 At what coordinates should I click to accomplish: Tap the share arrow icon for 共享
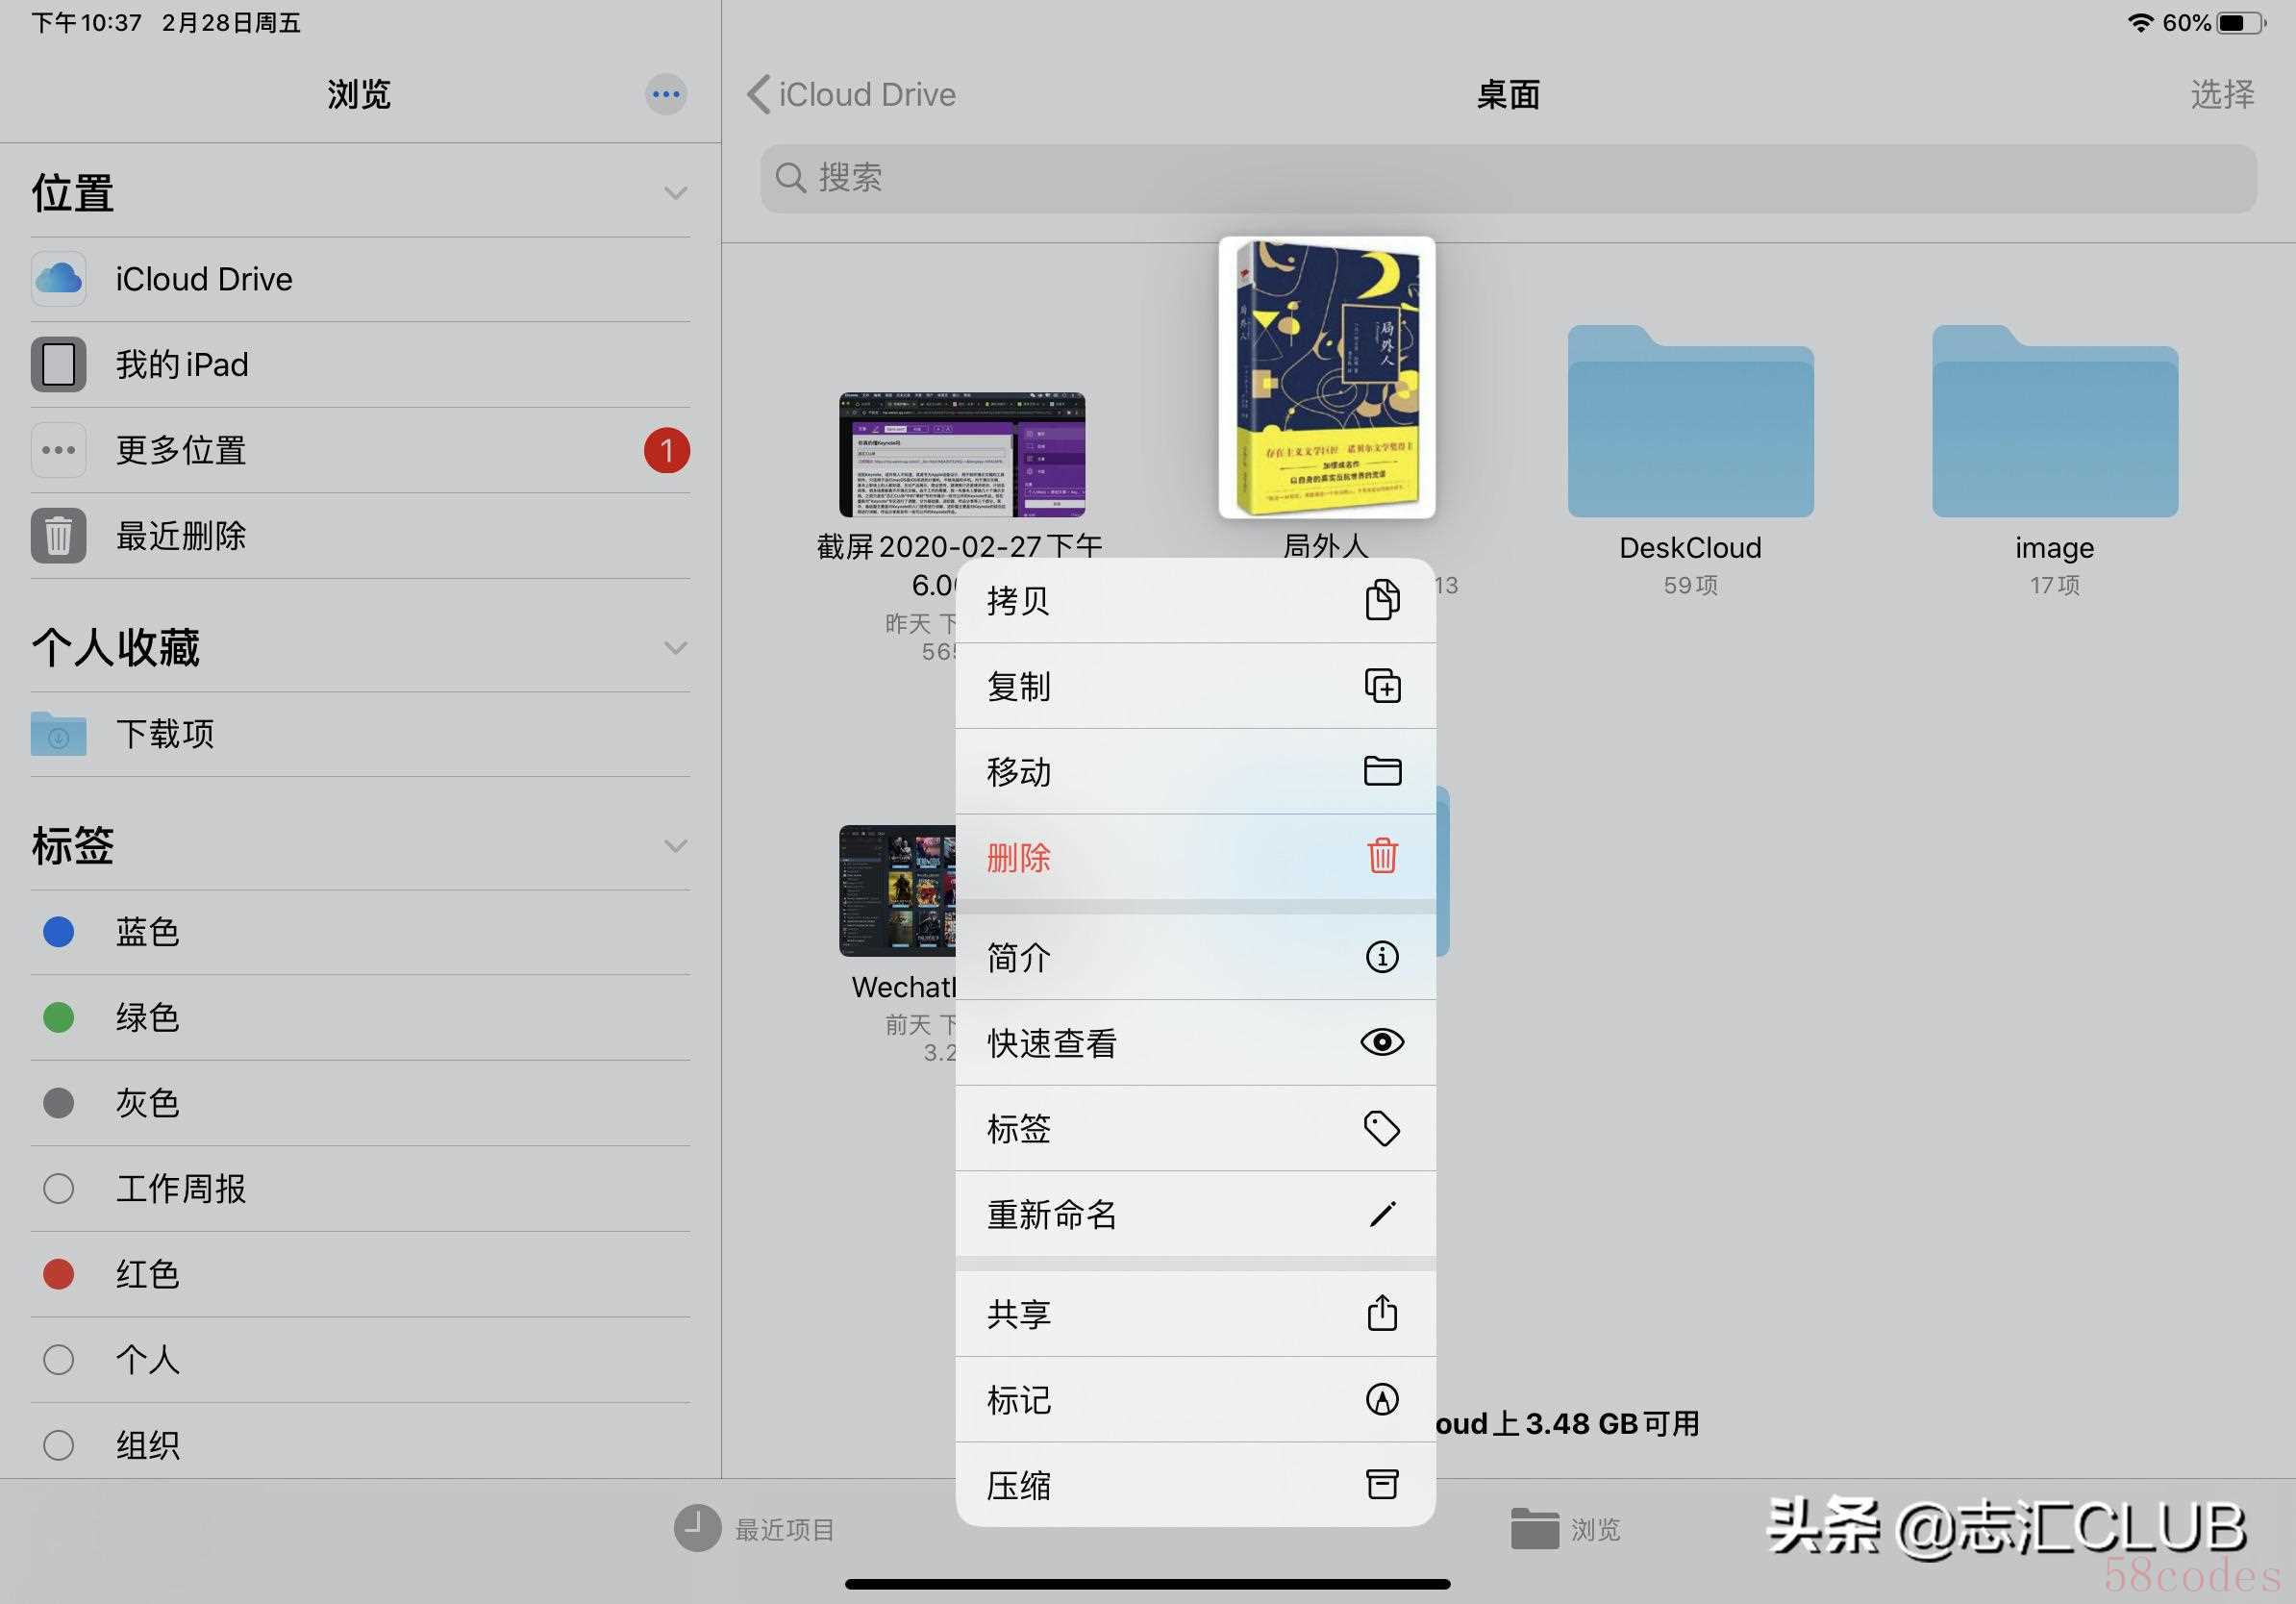(x=1382, y=1312)
